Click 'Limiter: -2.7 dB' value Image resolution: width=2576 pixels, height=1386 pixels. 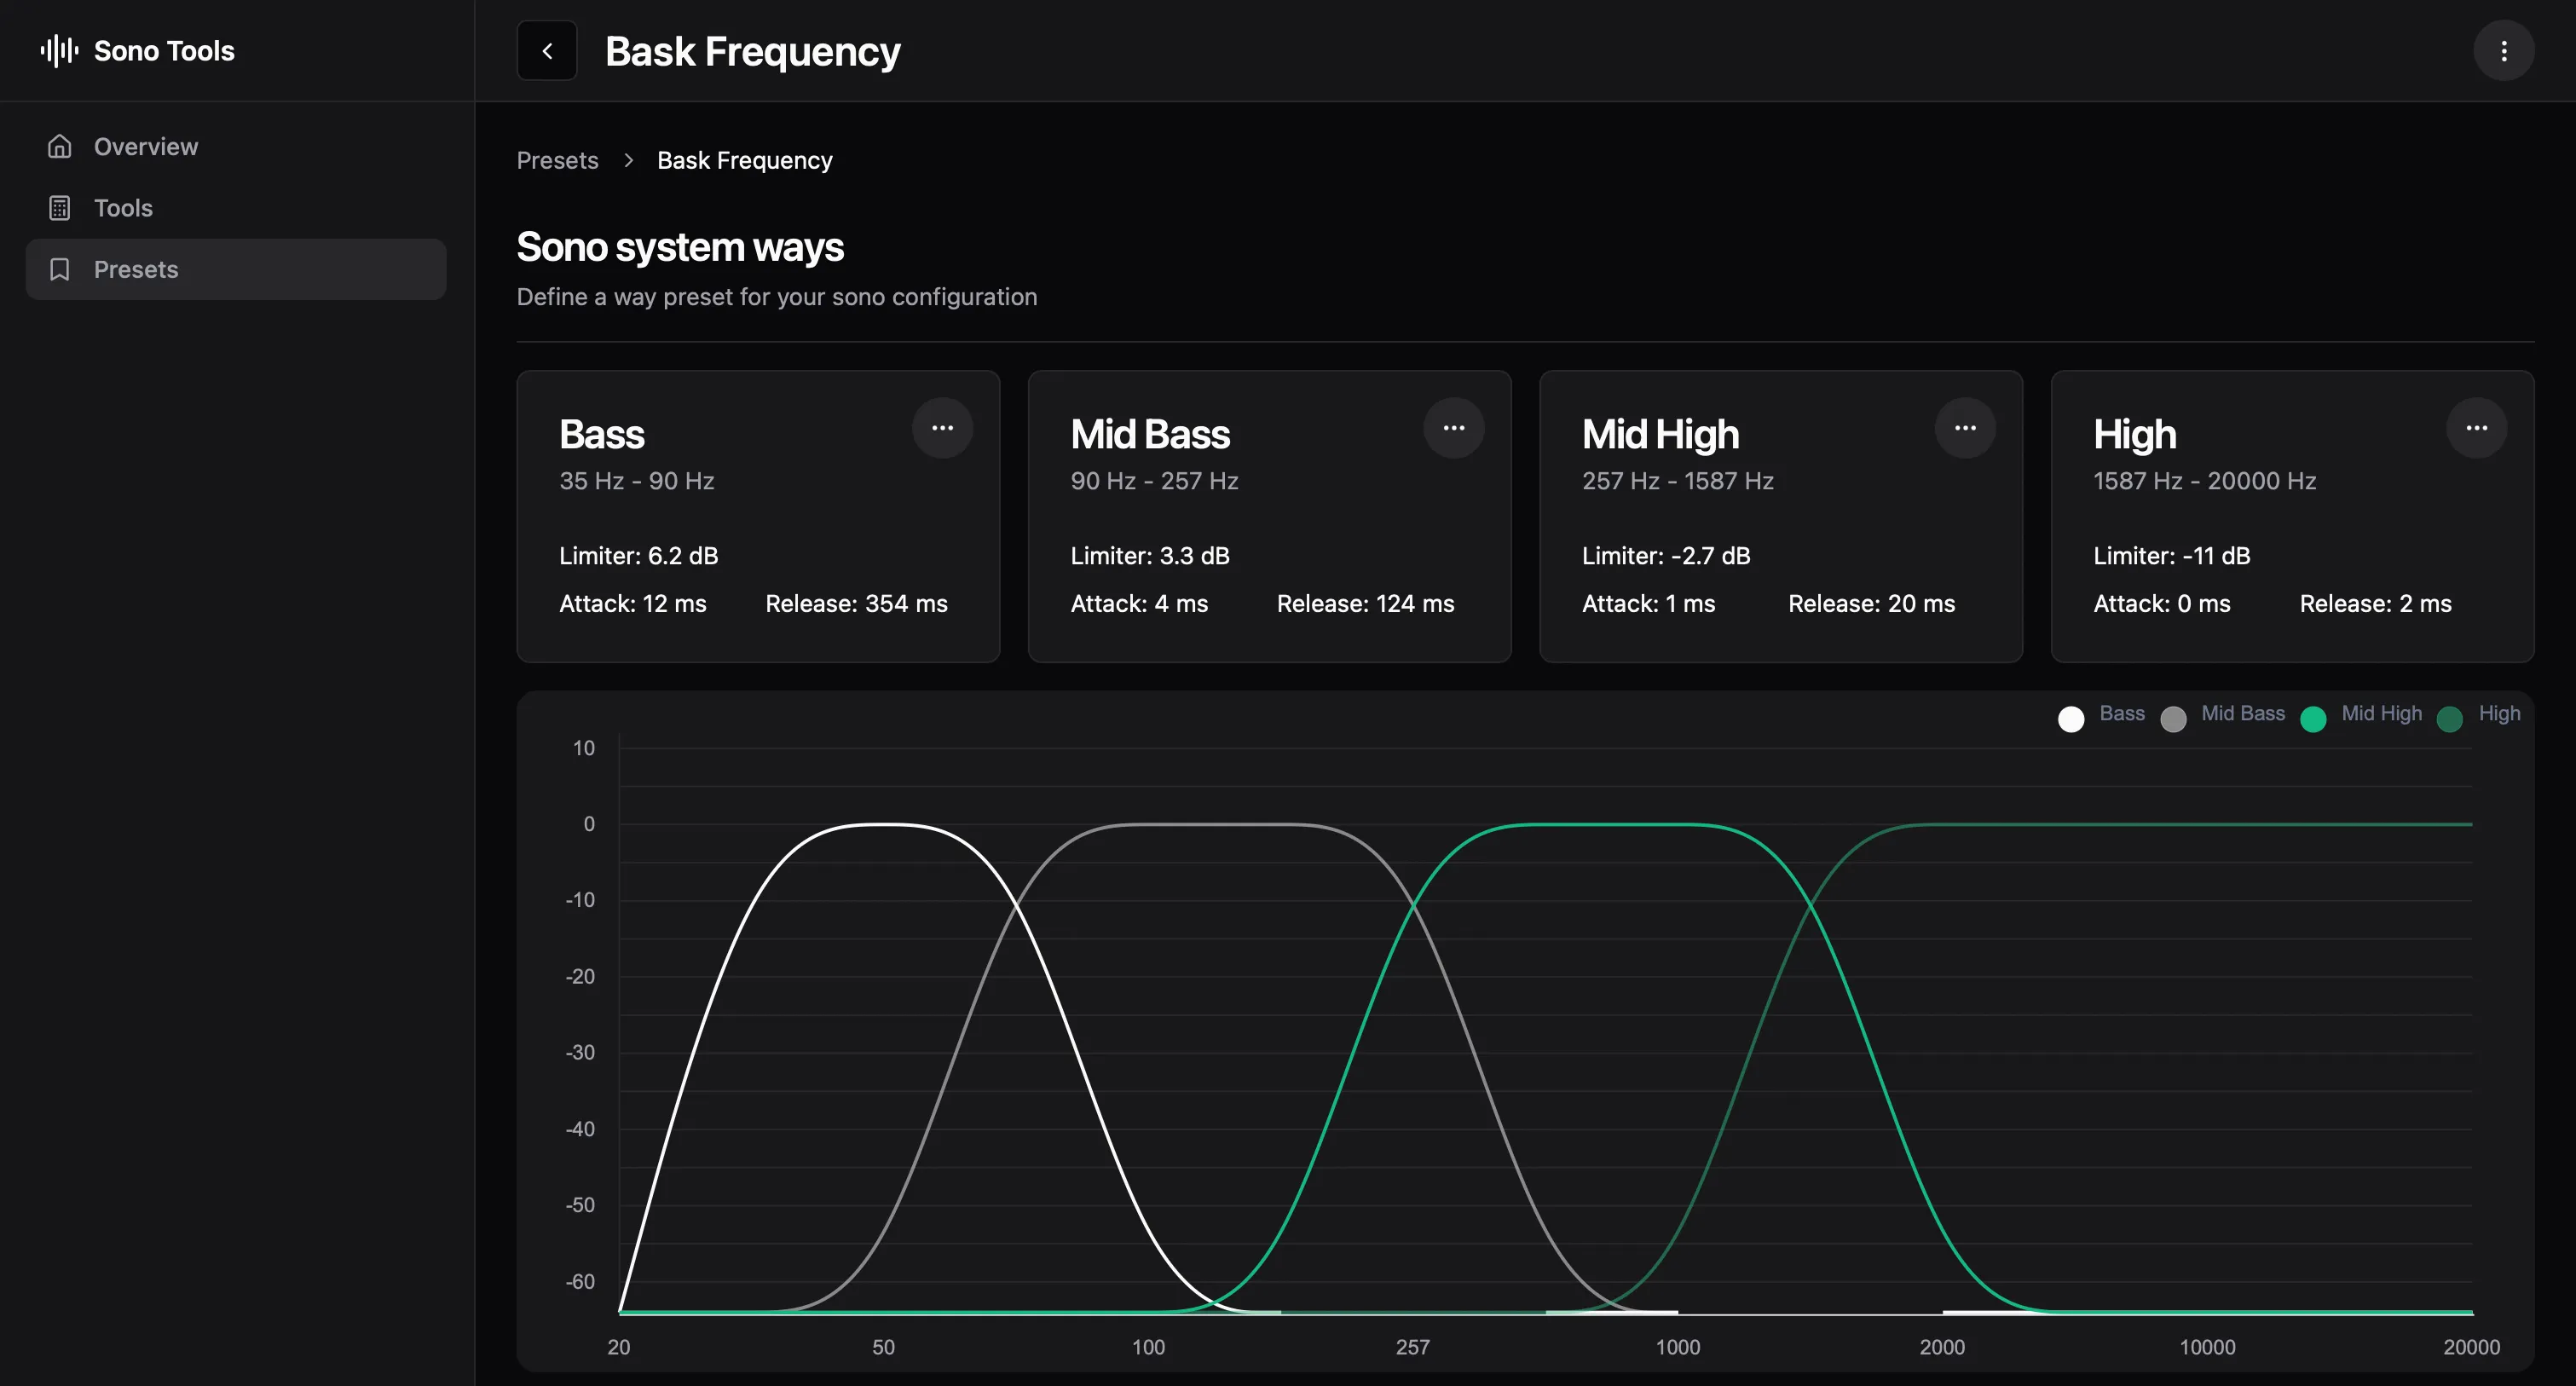pos(1666,556)
